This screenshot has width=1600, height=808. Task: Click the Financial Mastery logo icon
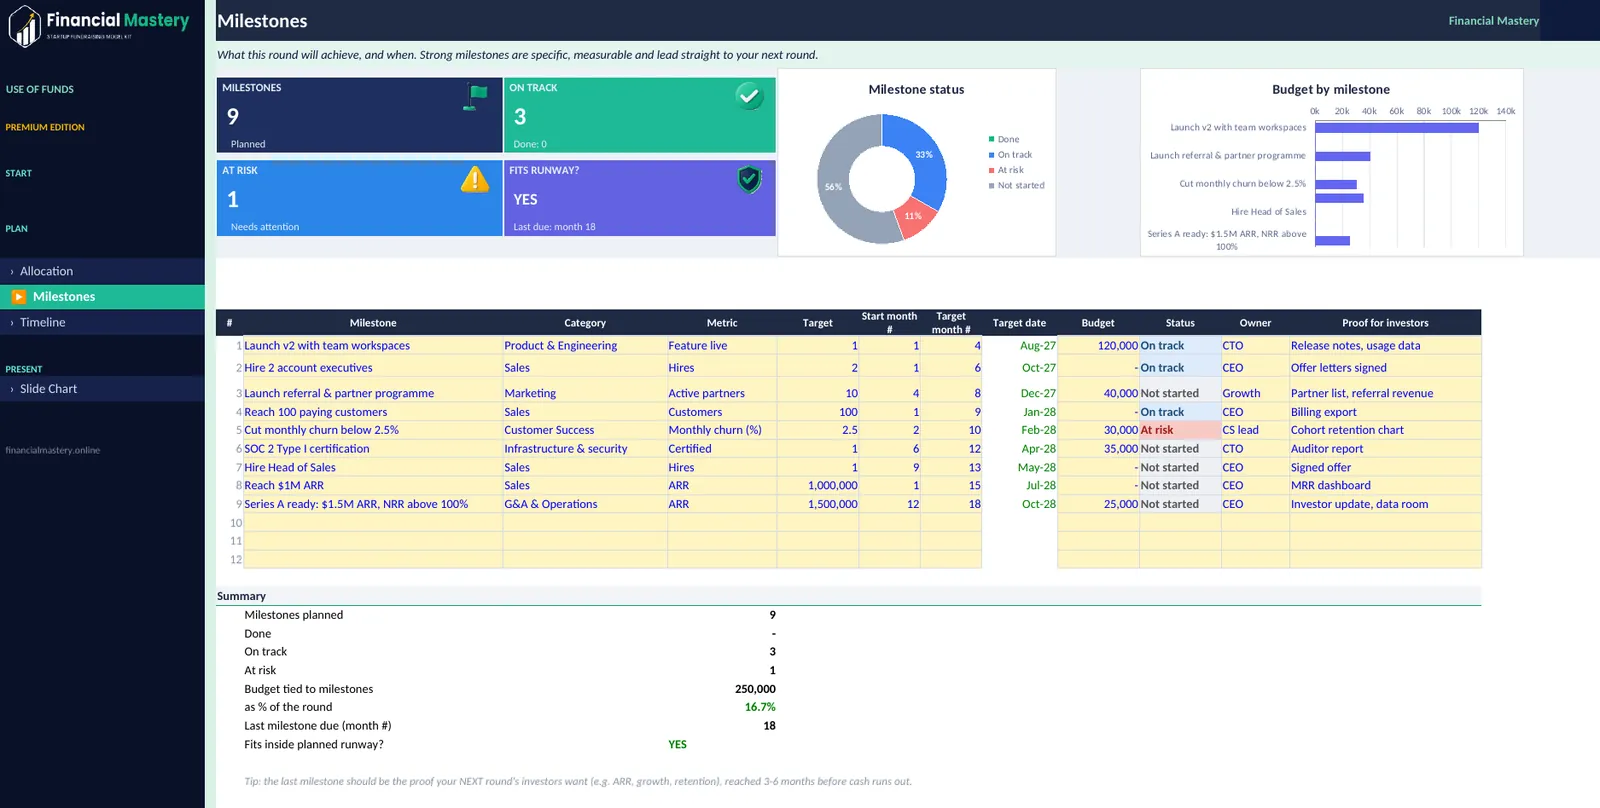click(x=24, y=25)
